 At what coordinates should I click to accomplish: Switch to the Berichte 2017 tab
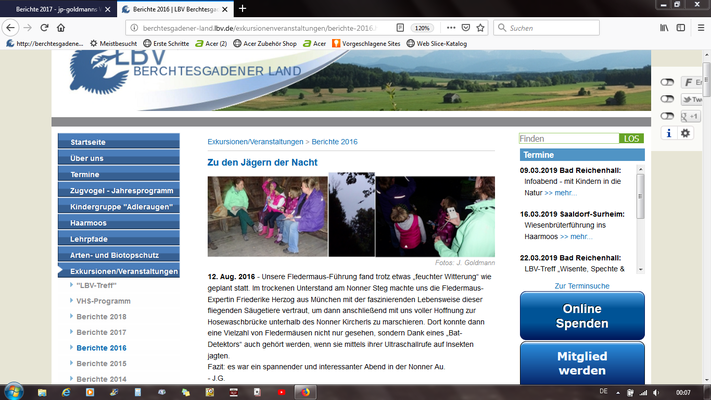pyautogui.click(x=57, y=9)
